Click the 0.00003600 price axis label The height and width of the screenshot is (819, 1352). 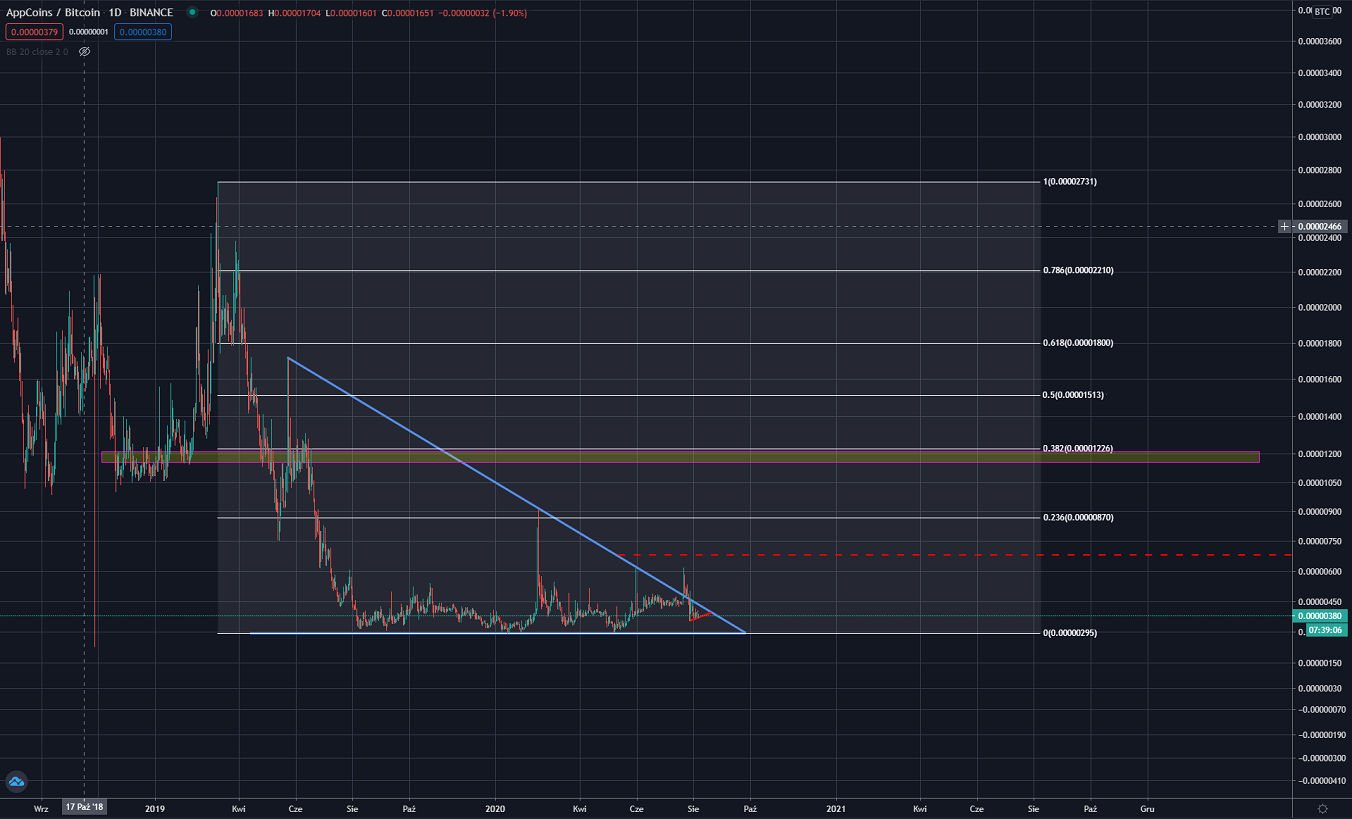click(1320, 41)
